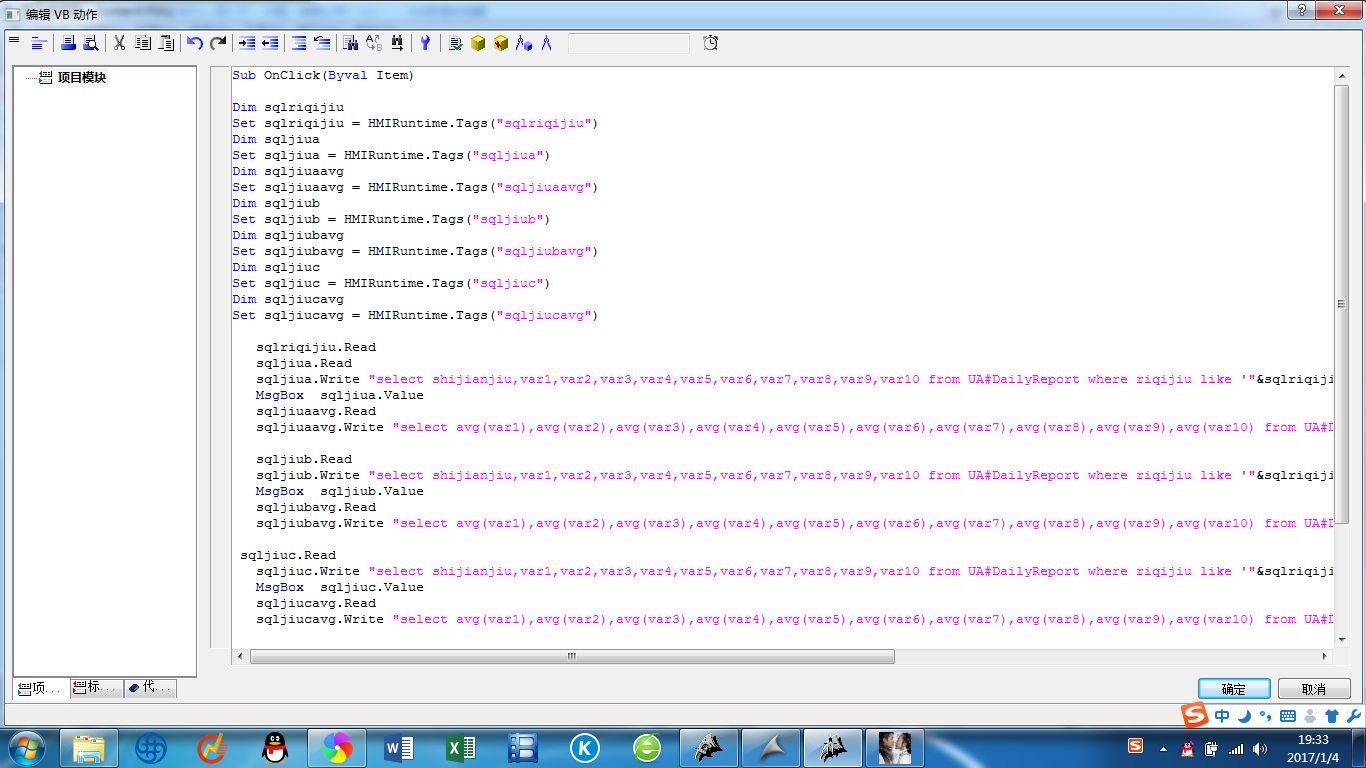Increase indent with the indent icon
Viewport: 1366px width, 768px height.
[x=246, y=43]
